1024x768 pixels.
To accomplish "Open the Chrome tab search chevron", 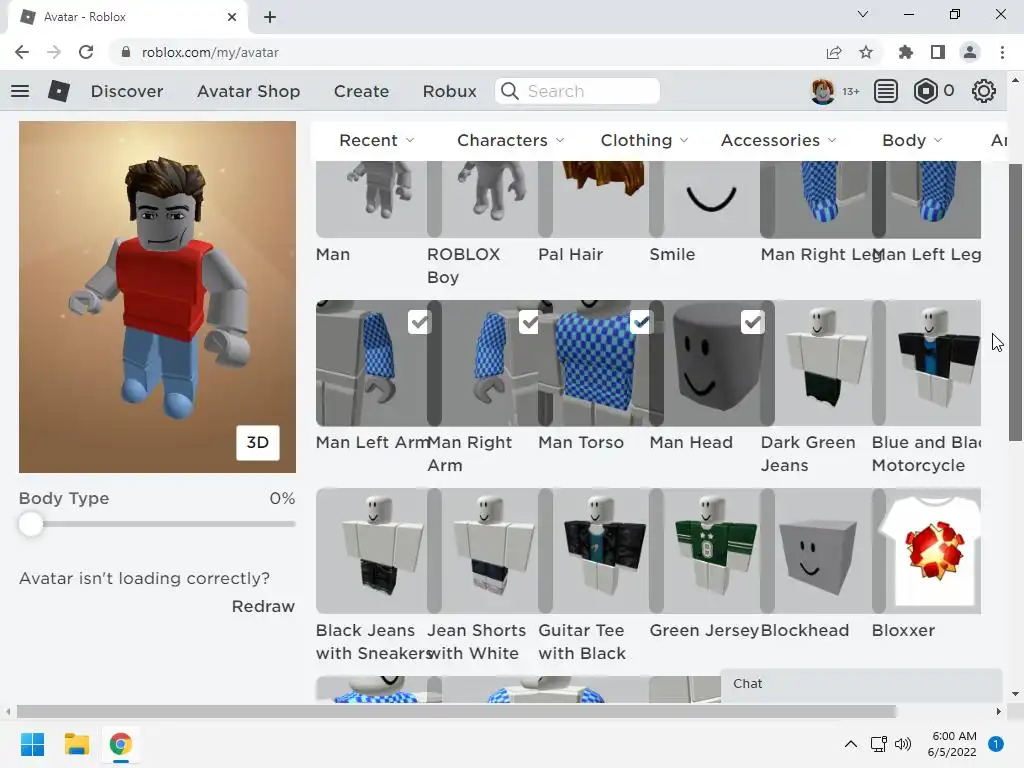I will click(x=863, y=14).
